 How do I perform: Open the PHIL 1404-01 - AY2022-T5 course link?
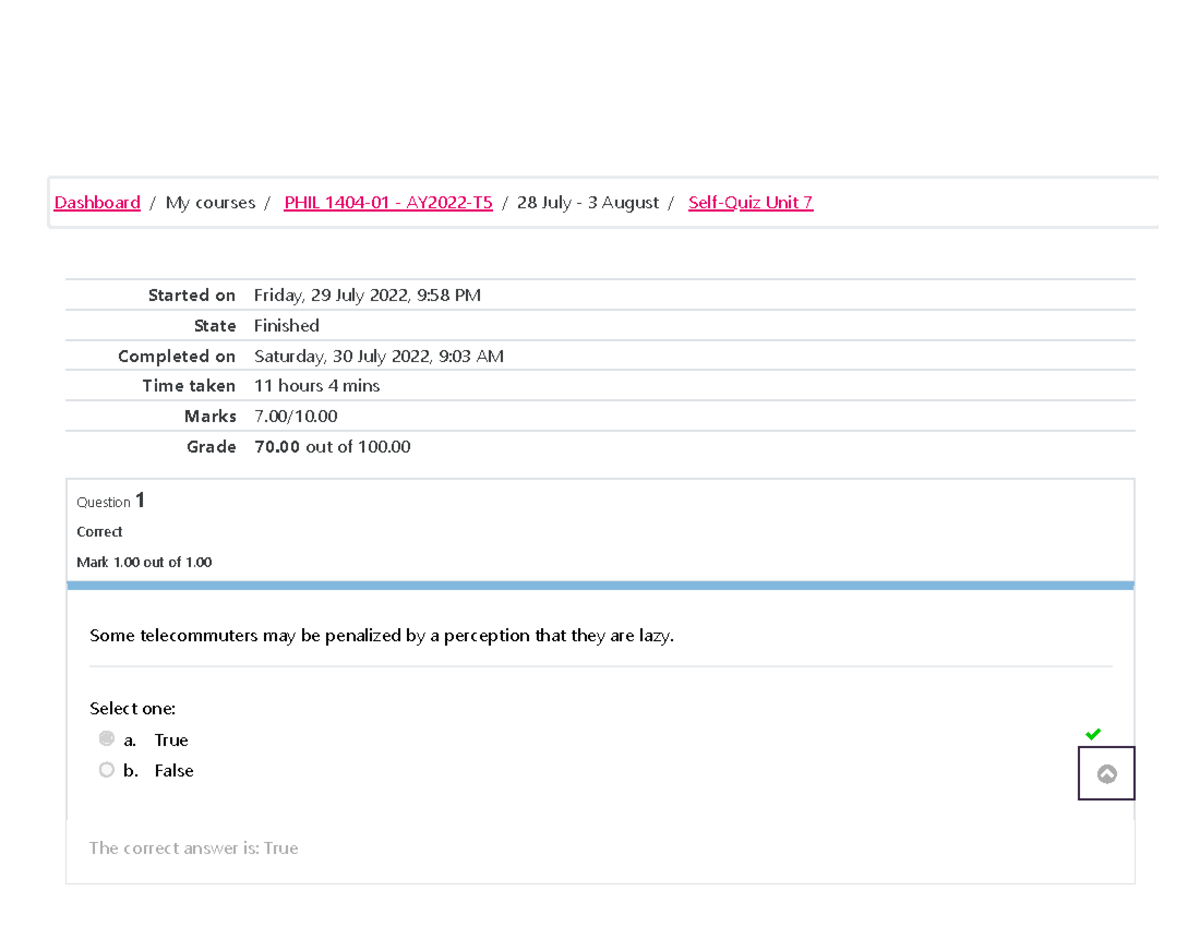(x=388, y=203)
